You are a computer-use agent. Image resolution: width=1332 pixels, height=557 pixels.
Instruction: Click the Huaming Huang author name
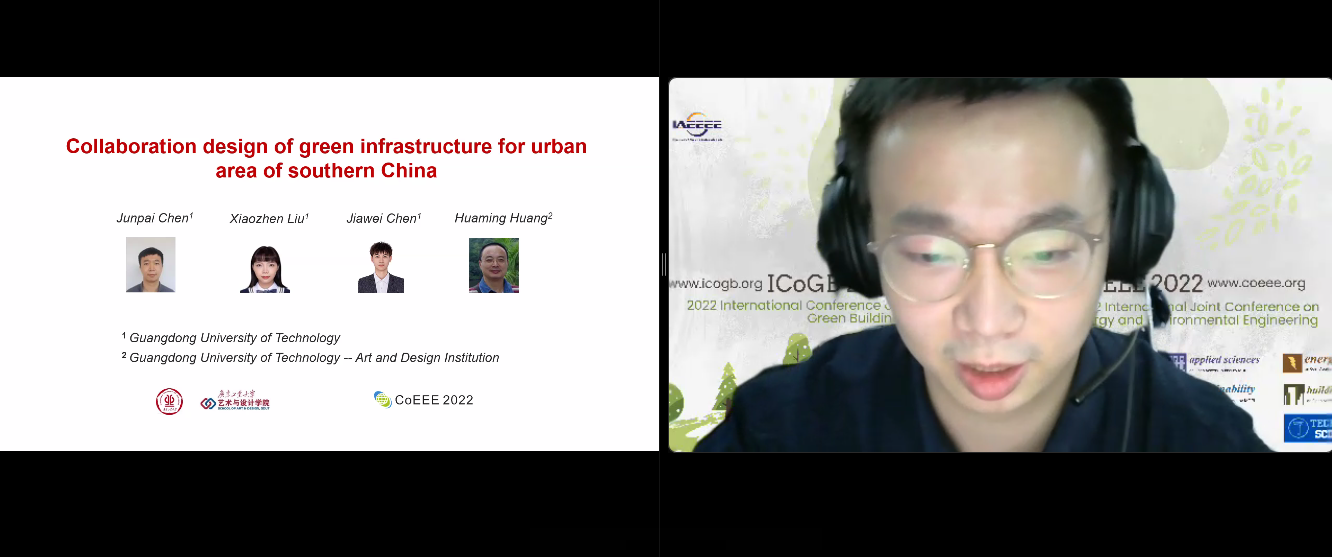pos(502,218)
